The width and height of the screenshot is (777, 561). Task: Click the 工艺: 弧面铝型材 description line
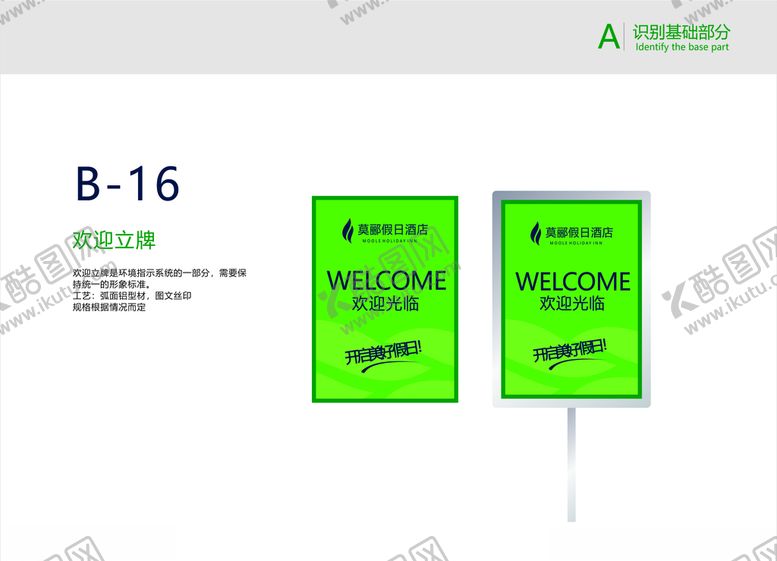tap(132, 296)
